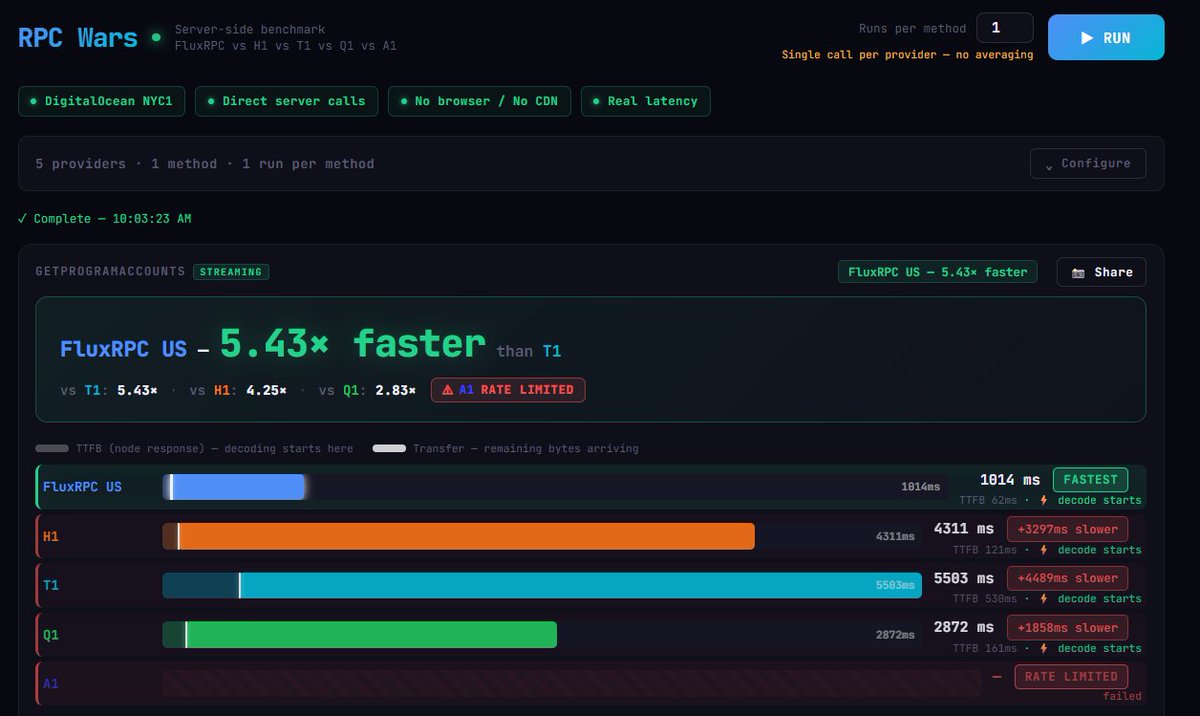Click the FluxRPC US row label
The height and width of the screenshot is (716, 1200).
(82, 487)
